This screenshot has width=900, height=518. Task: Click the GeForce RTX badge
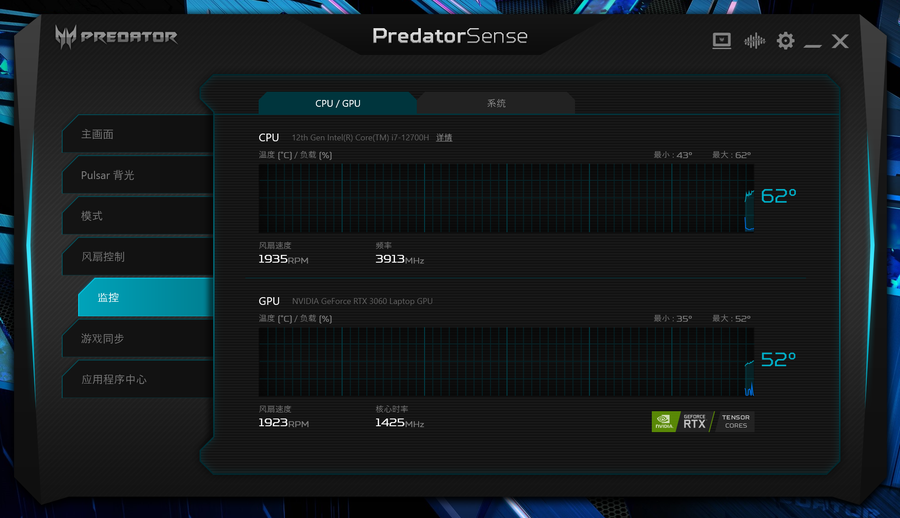coord(695,422)
